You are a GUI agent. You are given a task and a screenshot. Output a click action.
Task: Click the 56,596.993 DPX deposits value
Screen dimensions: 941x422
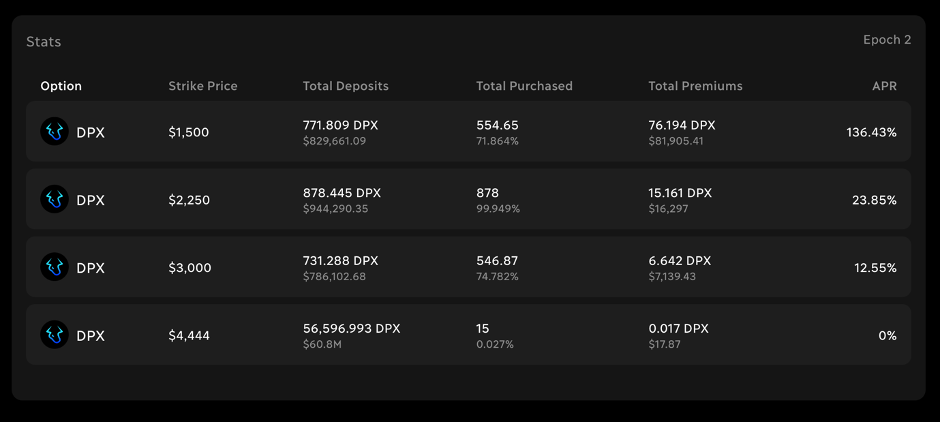click(x=352, y=329)
